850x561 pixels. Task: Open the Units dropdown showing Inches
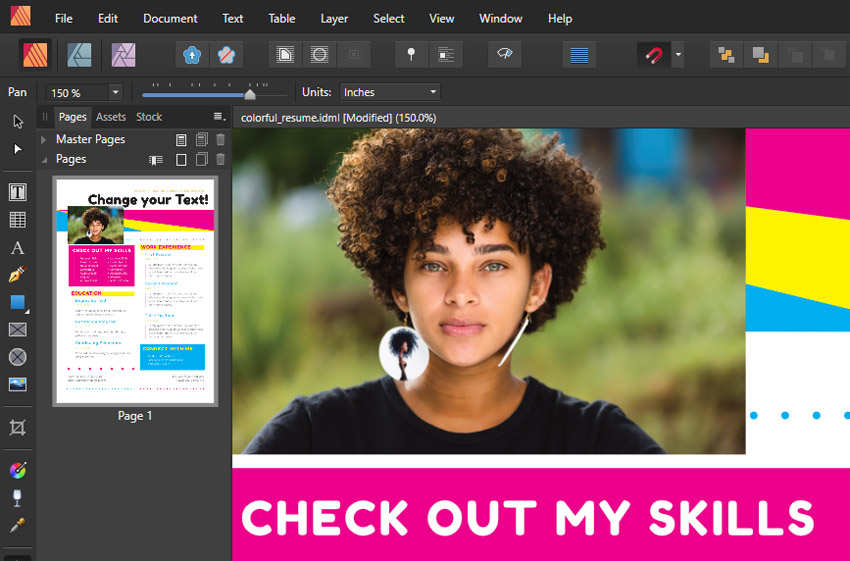click(x=390, y=92)
